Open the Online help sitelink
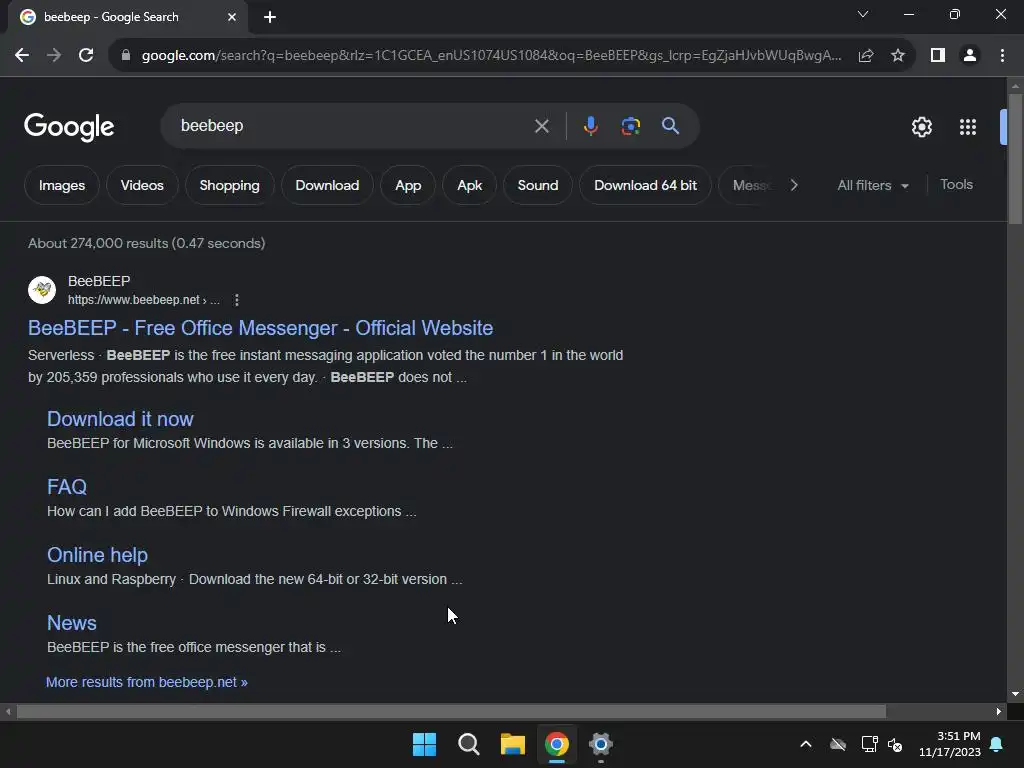Screen dimensions: 1024x768 pyautogui.click(x=97, y=554)
